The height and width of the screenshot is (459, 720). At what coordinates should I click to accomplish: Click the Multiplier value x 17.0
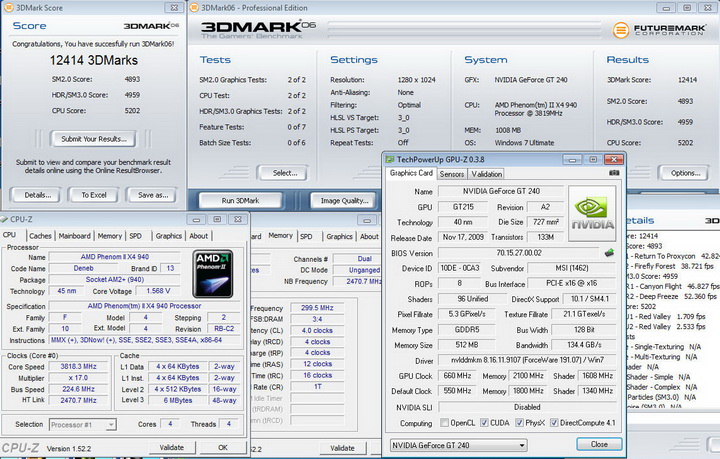(79, 378)
